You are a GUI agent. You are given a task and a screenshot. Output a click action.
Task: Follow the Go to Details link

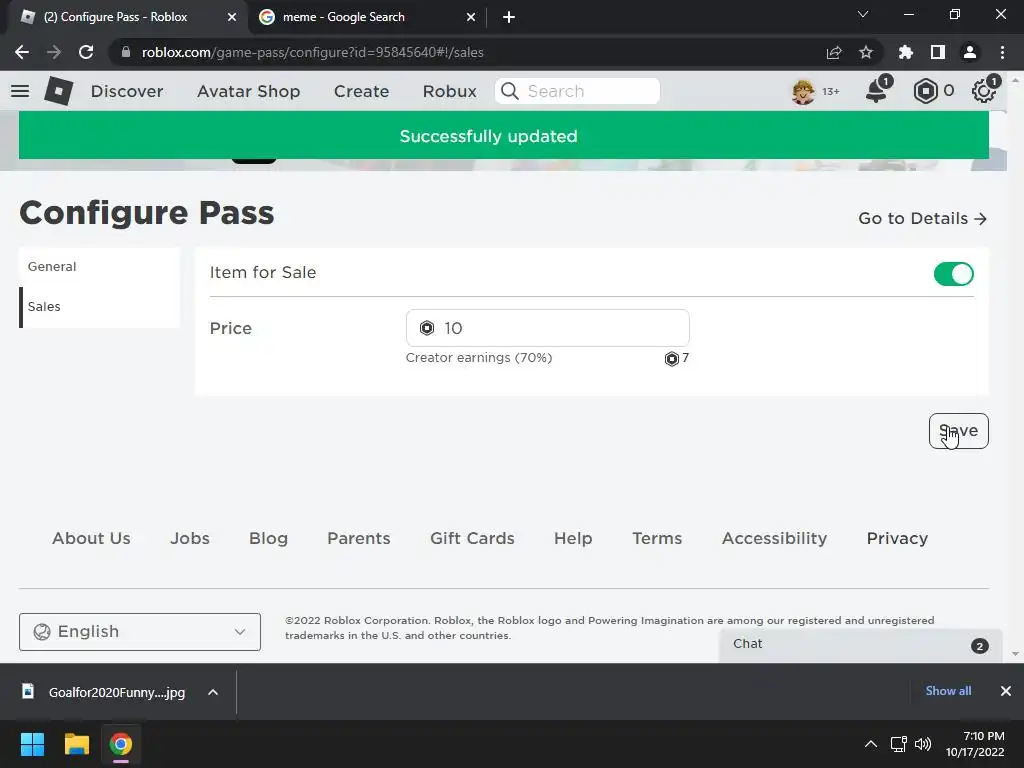tap(922, 218)
